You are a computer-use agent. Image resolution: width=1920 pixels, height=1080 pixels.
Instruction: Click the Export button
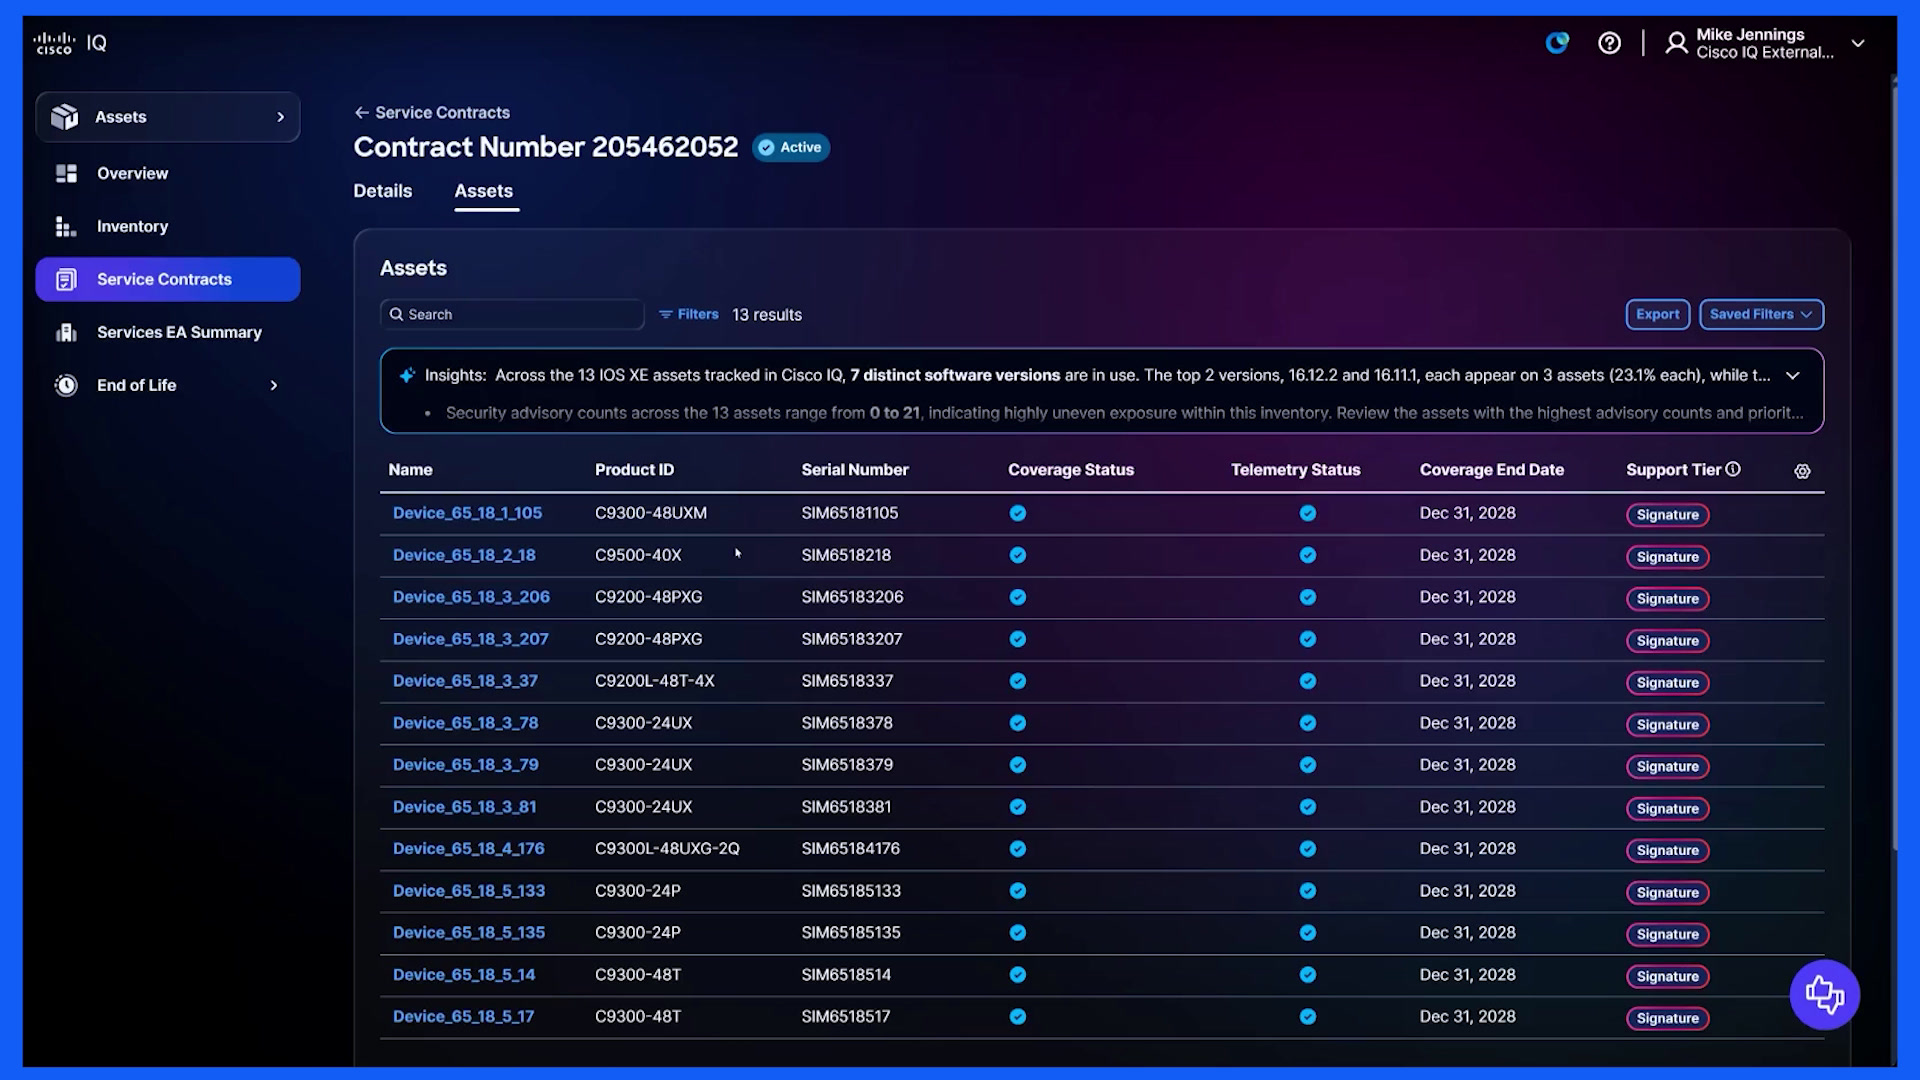pos(1658,314)
